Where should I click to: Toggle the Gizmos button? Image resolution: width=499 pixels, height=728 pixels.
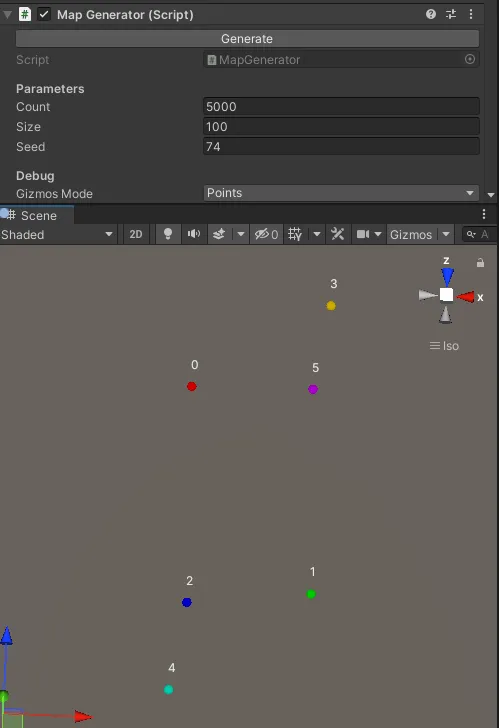coord(411,234)
